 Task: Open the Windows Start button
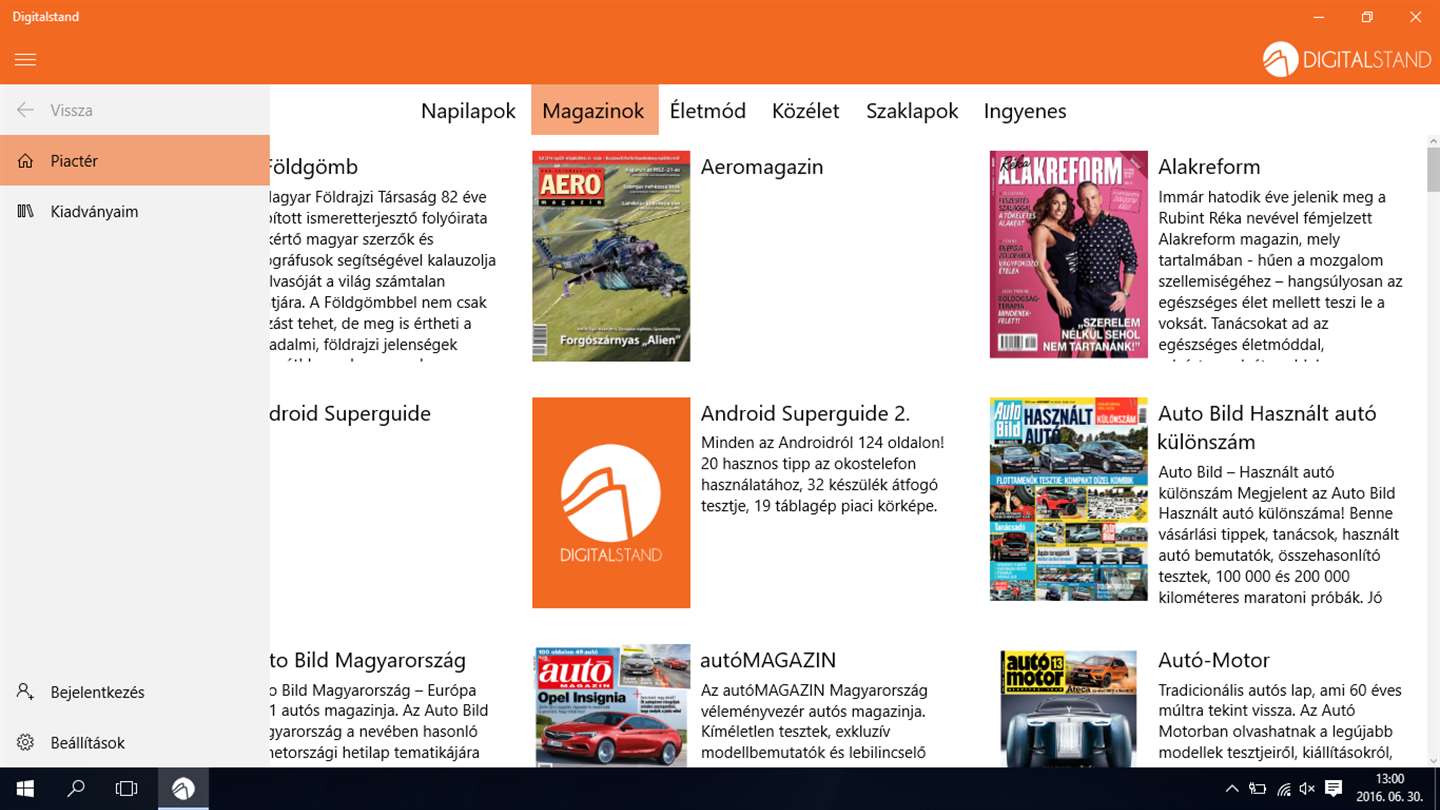(25, 789)
